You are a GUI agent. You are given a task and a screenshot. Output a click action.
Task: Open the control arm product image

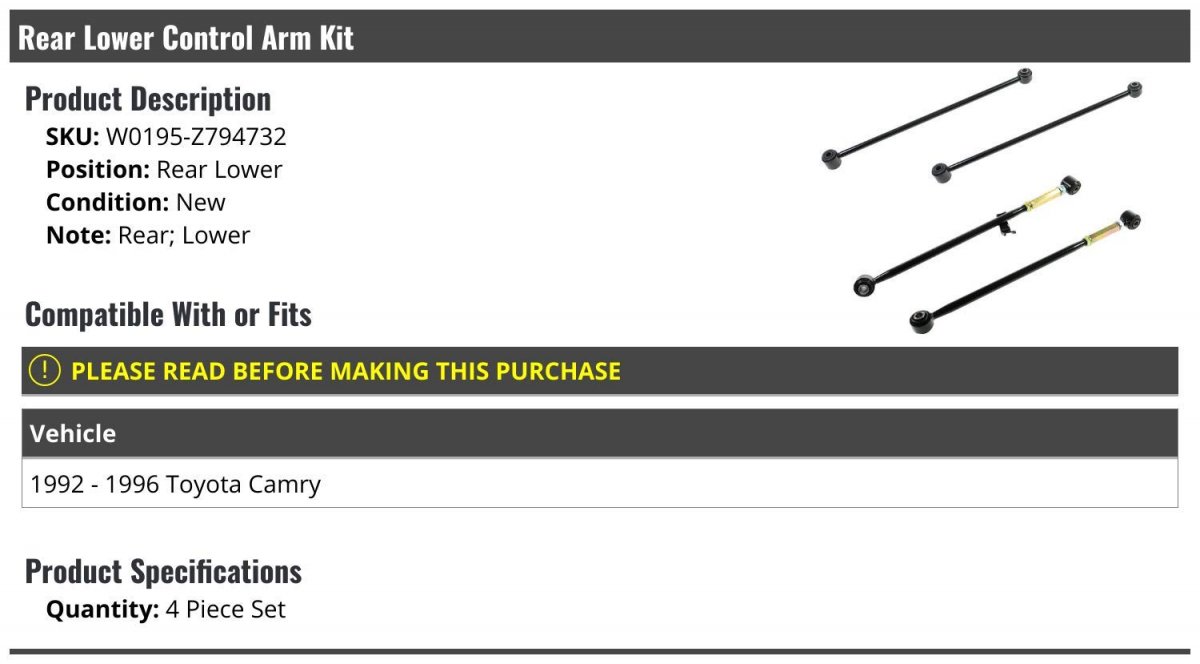point(983,200)
